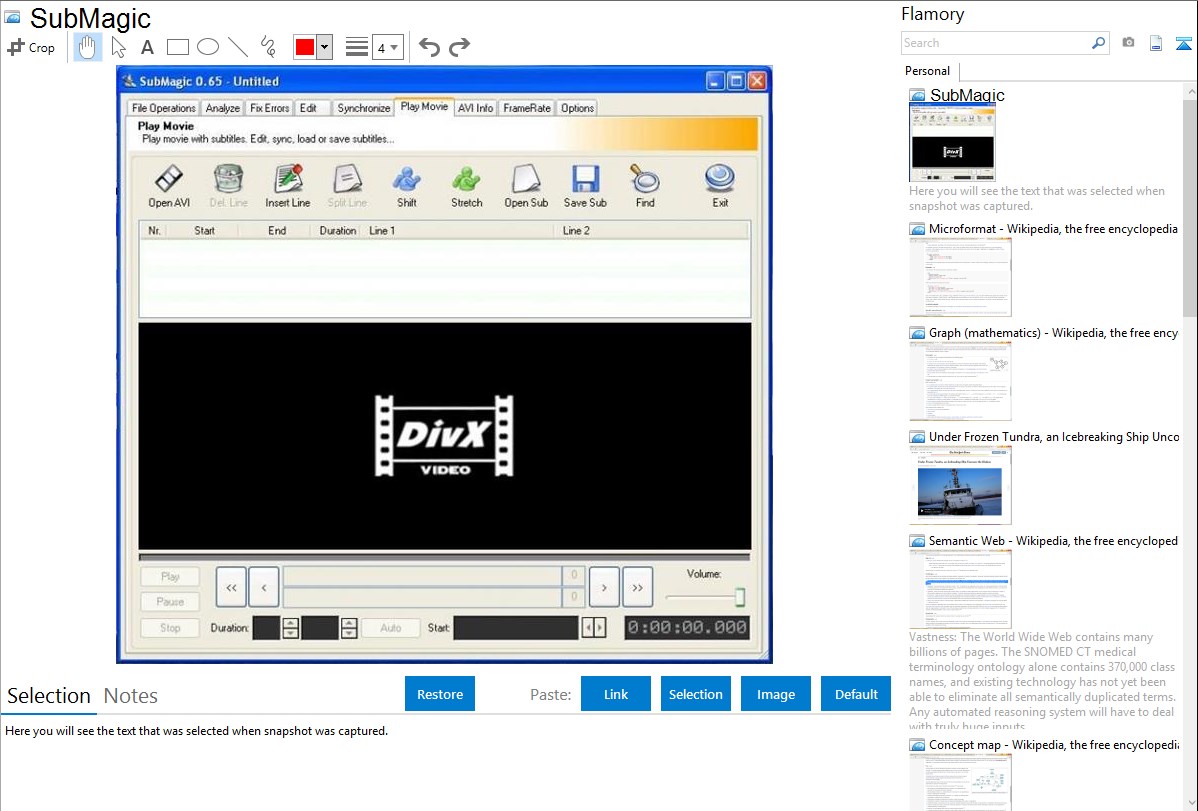Open the Synchronize tab
The height and width of the screenshot is (811, 1198).
click(364, 109)
